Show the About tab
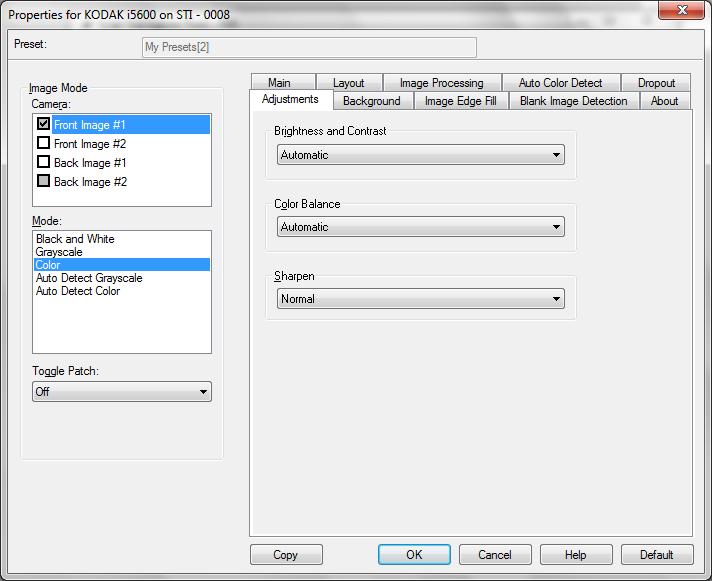This screenshot has height=581, width=712. (x=665, y=101)
